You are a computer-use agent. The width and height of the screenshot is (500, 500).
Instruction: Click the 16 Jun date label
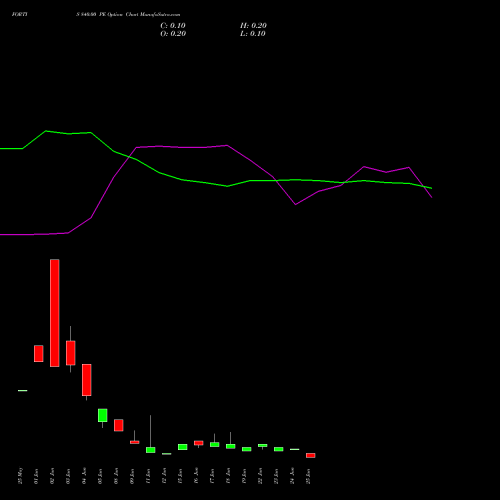pyautogui.click(x=196, y=476)
